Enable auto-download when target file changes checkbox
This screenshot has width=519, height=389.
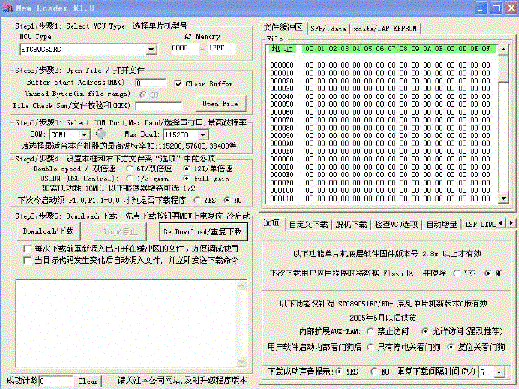pyautogui.click(x=27, y=260)
